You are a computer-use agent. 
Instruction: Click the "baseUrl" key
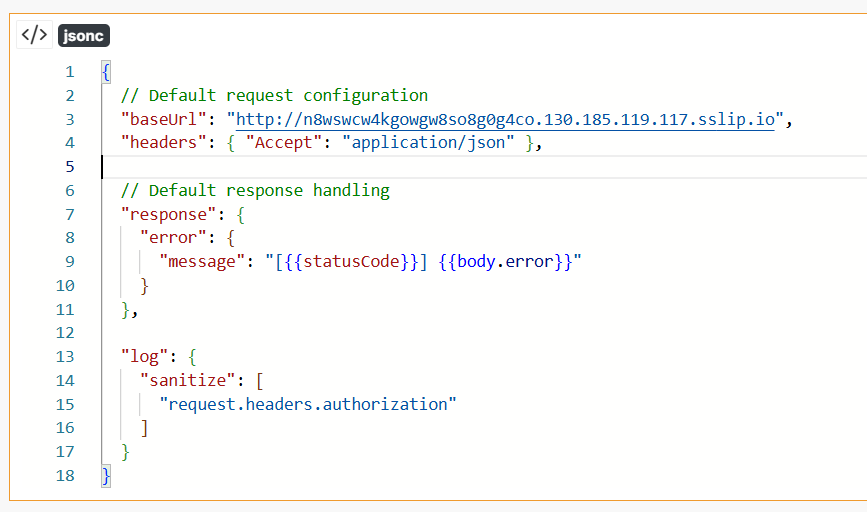coord(164,119)
